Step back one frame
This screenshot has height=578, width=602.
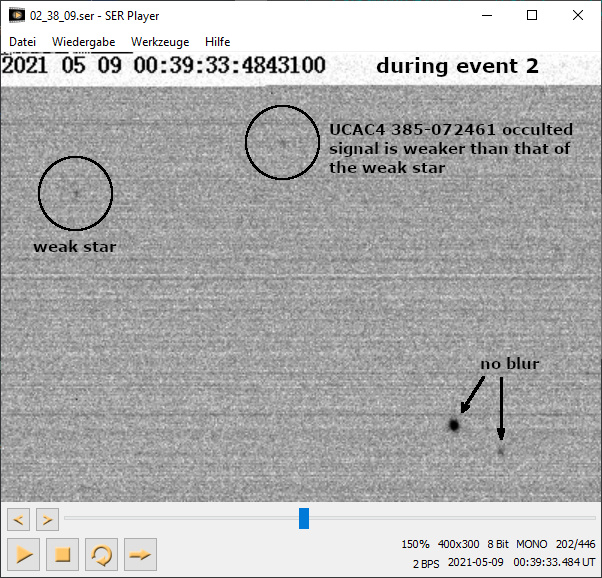(18, 519)
